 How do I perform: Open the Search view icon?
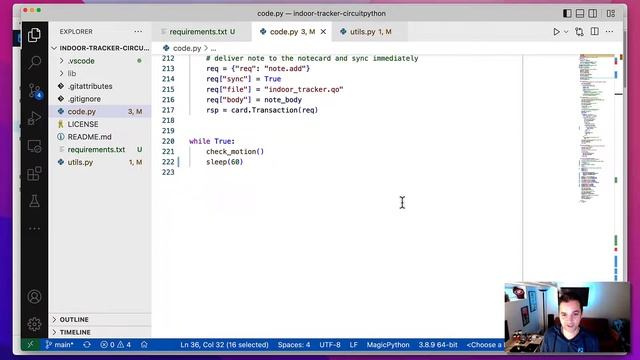coord(34,62)
